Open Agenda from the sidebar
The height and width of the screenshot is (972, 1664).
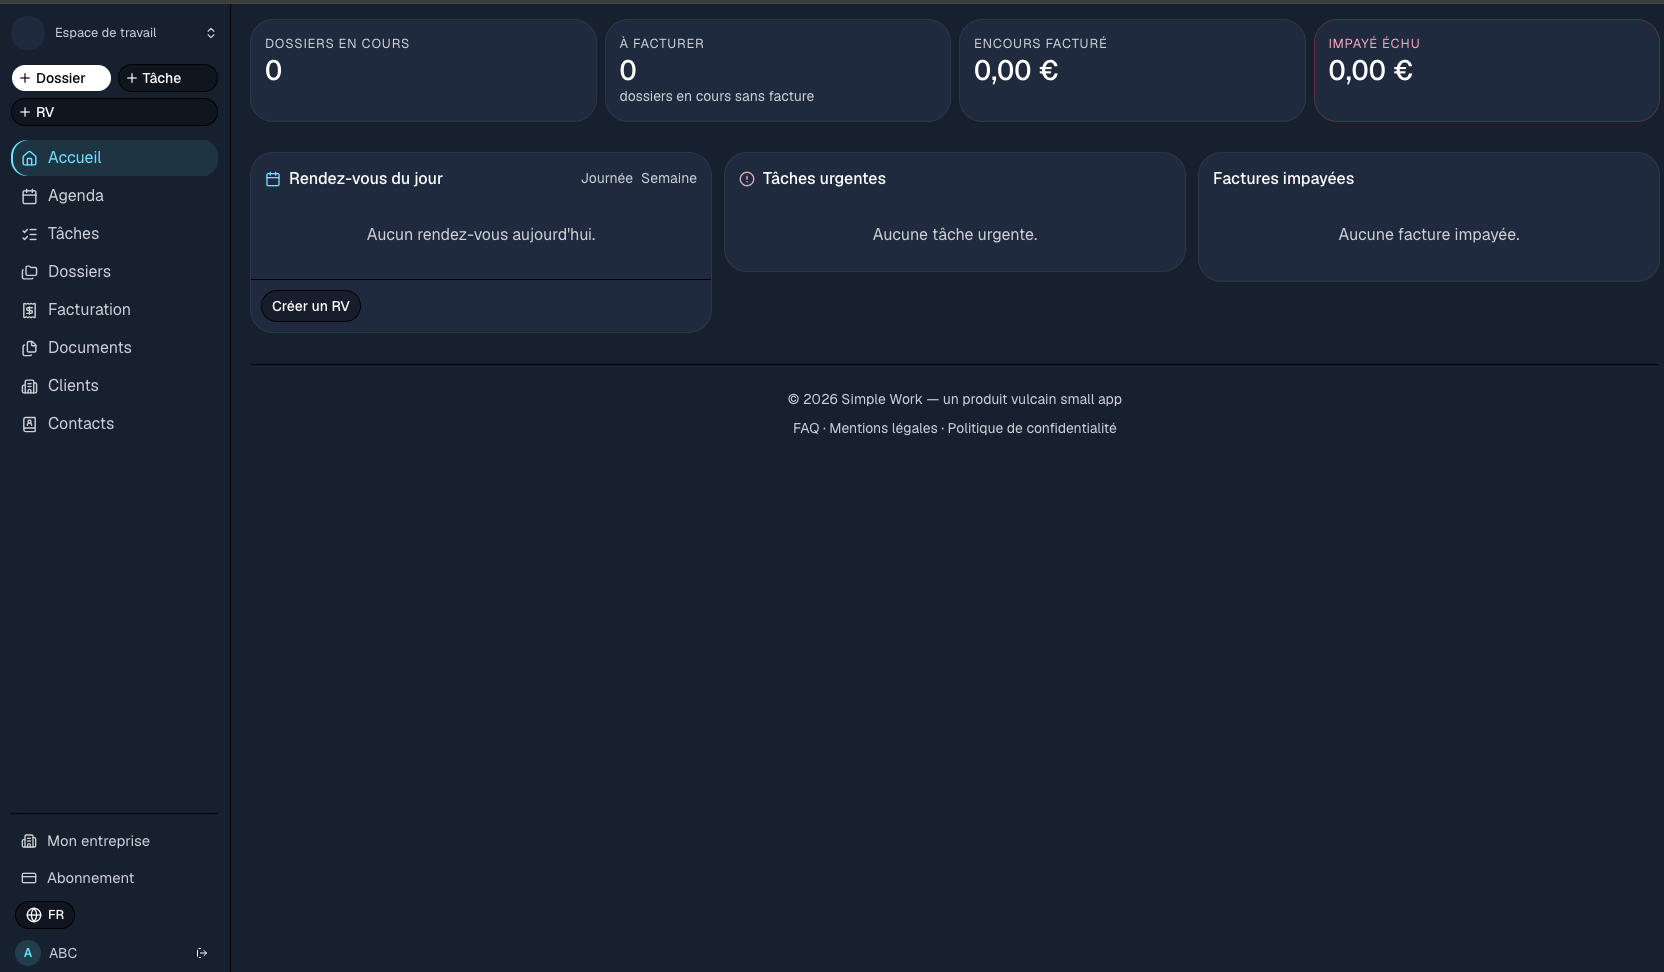click(x=114, y=196)
